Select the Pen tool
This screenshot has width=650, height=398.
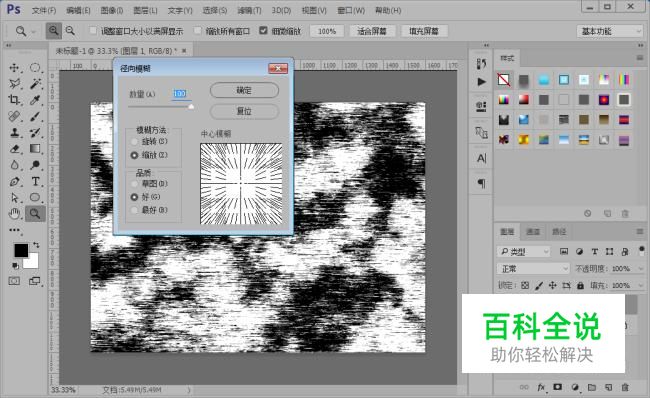click(x=15, y=181)
